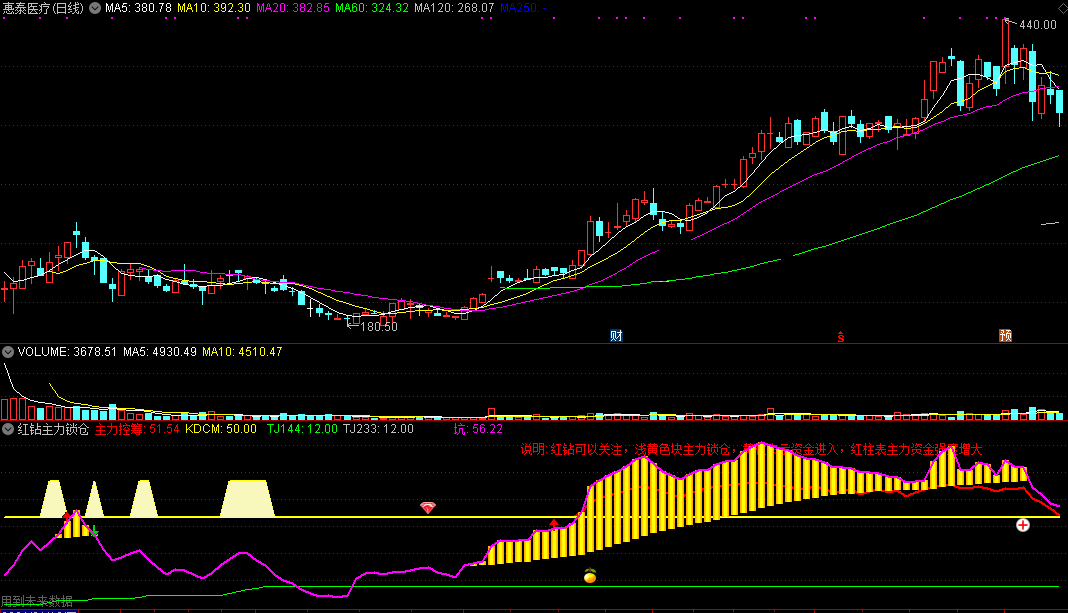Viewport: 1068px width, 613px height.
Task: Click the orange fruit marker icon
Action: 590,576
